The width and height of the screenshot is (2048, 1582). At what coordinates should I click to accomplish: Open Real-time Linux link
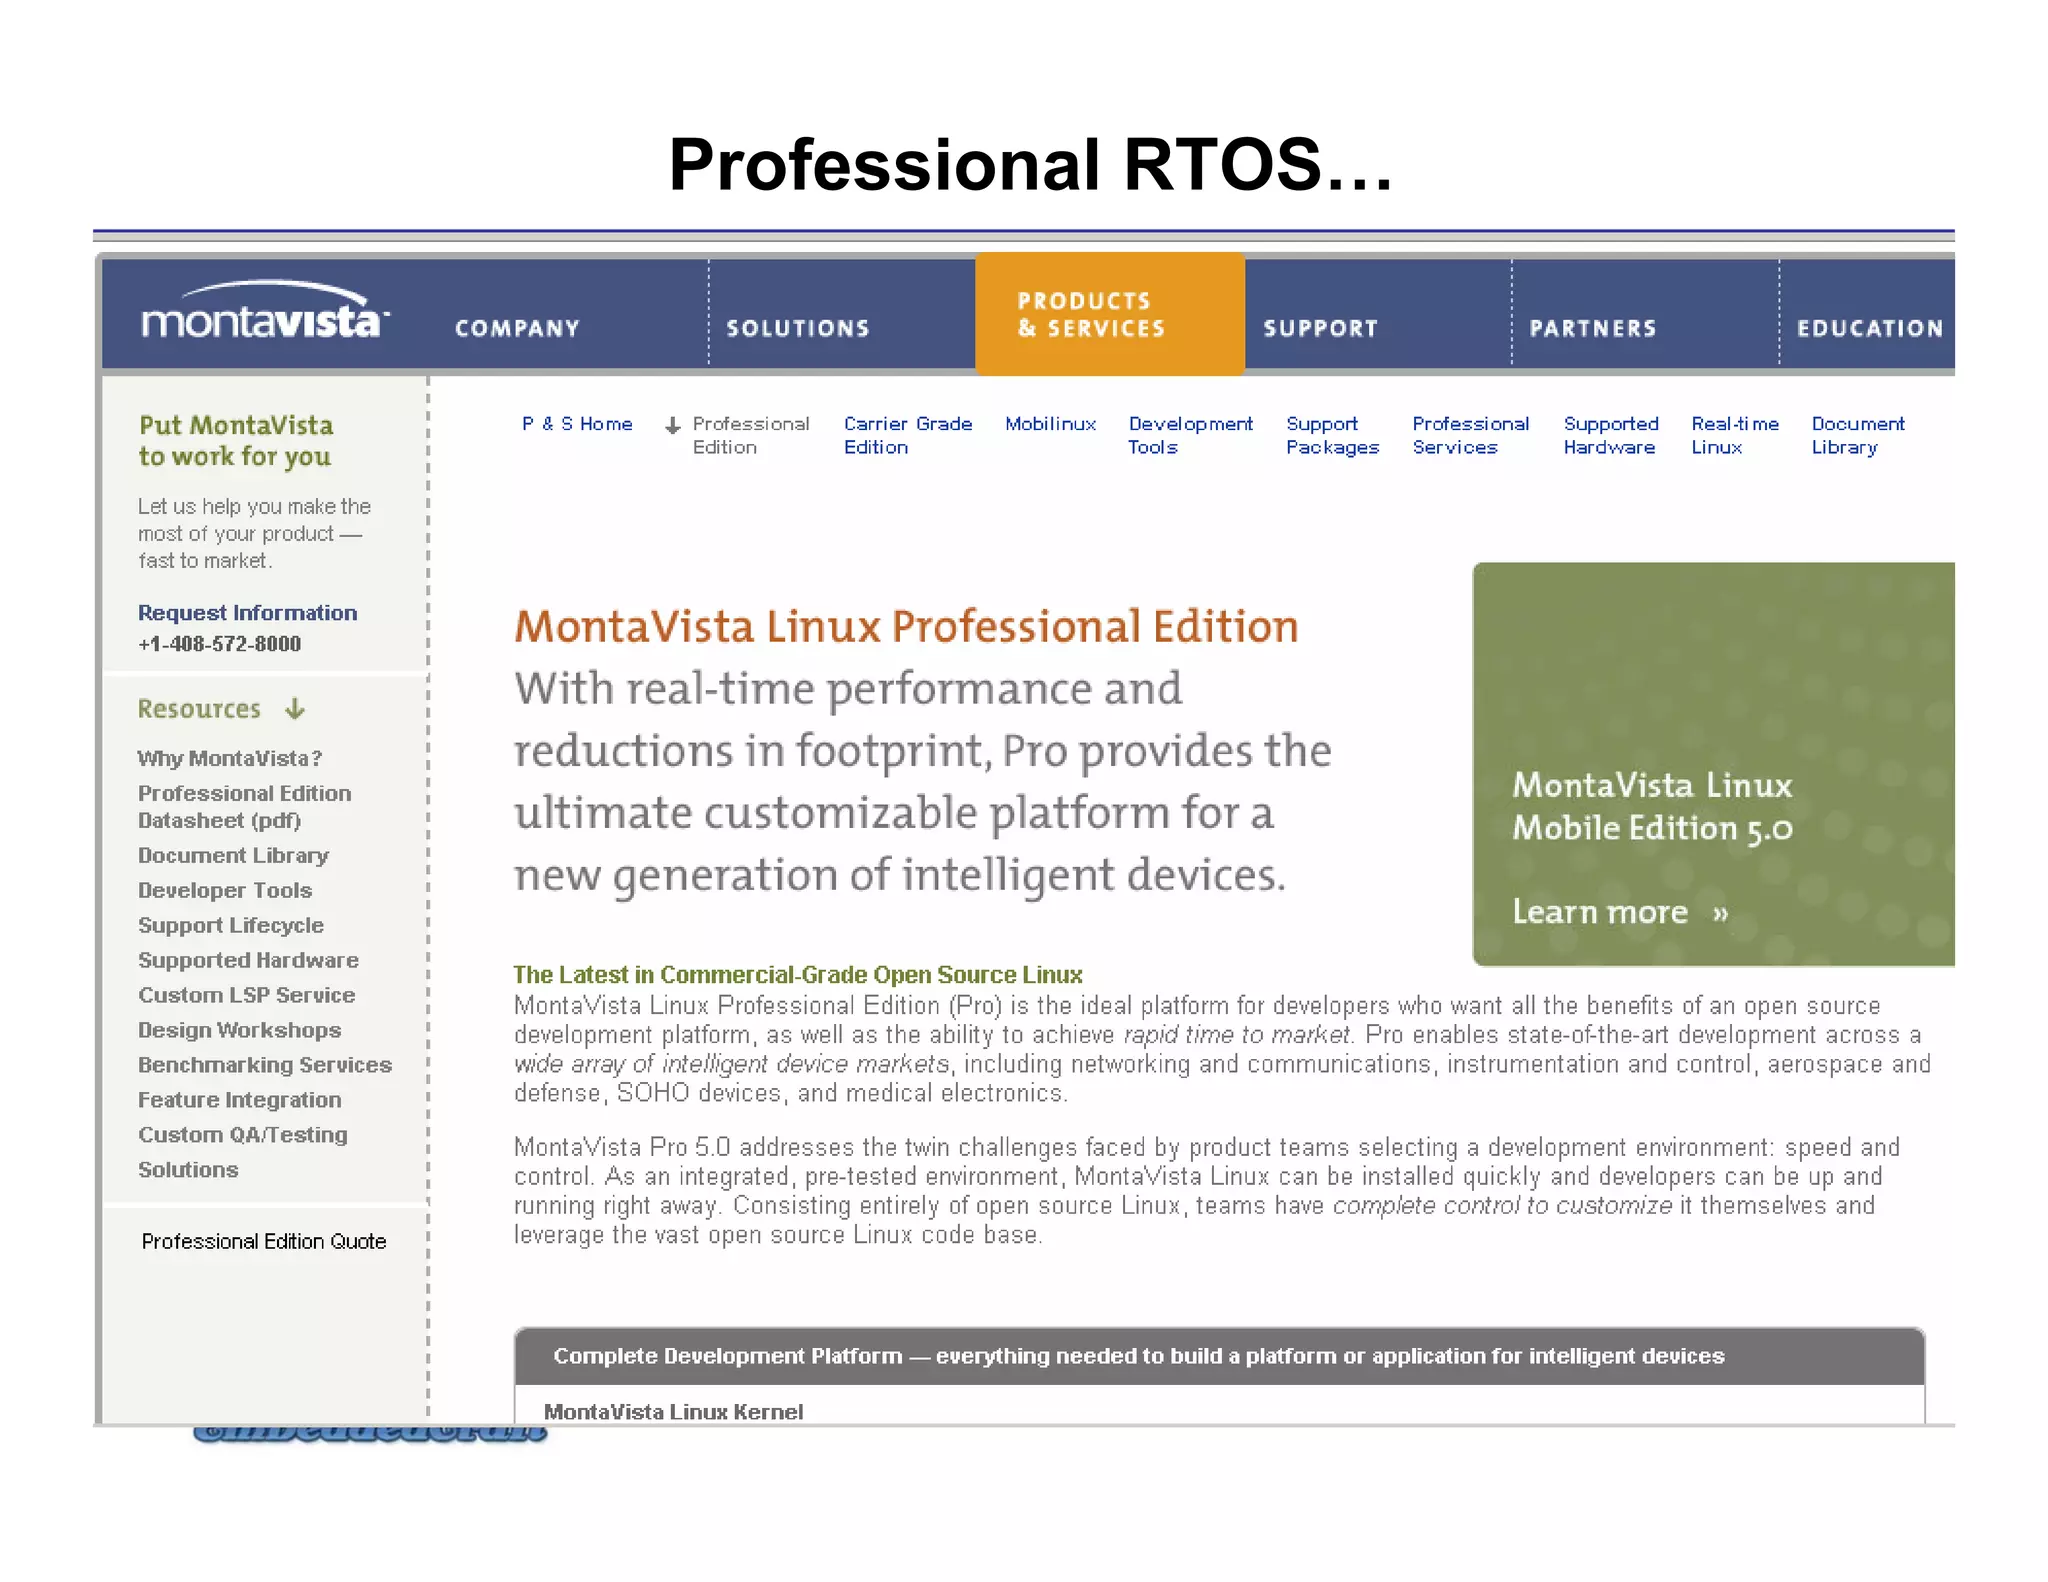click(1735, 436)
